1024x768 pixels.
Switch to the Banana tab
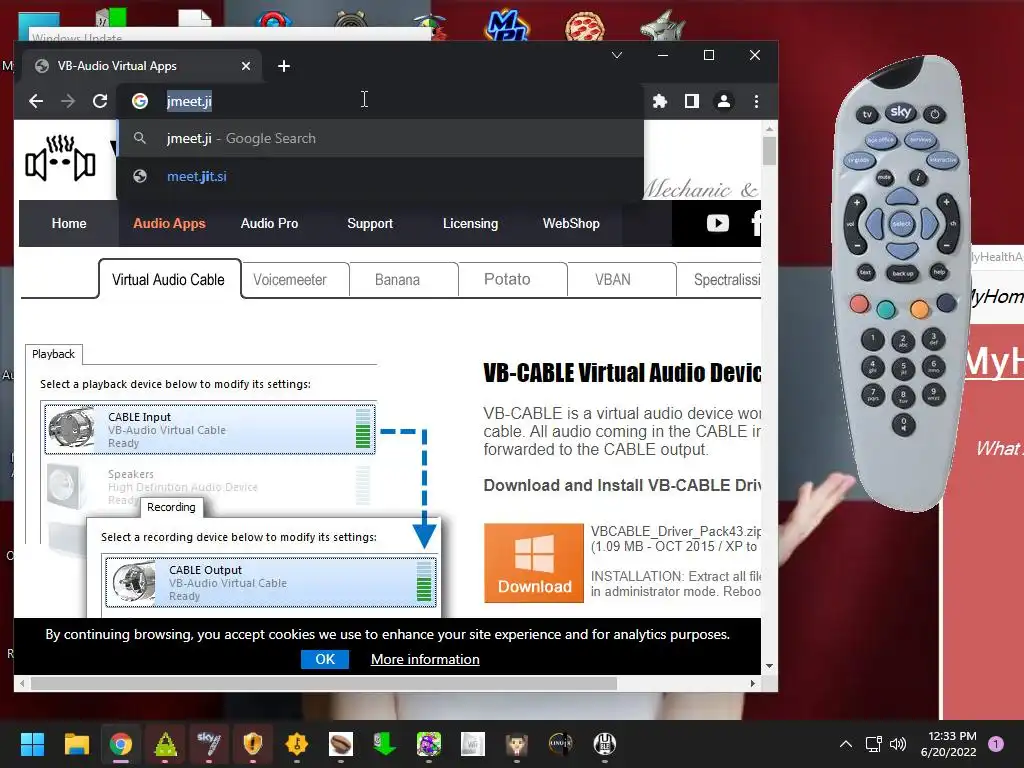coord(397,280)
